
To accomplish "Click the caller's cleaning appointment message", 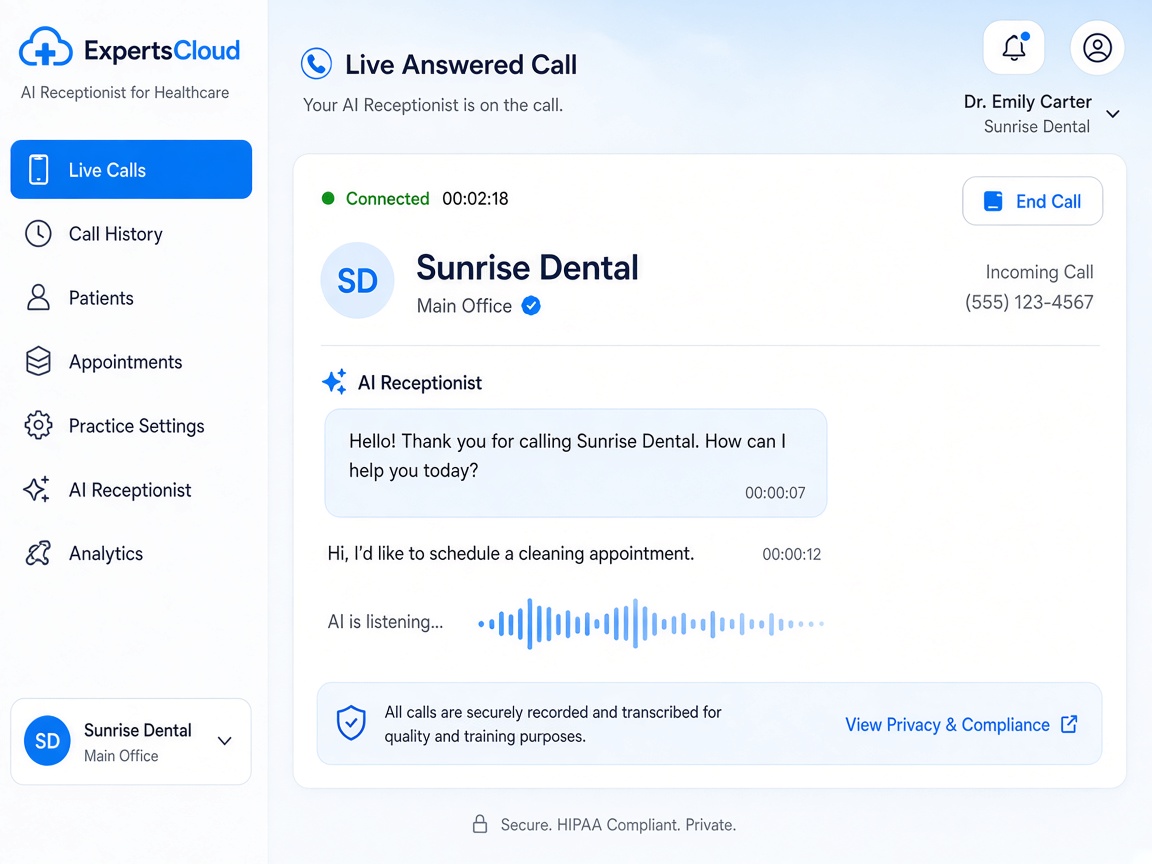I will pyautogui.click(x=511, y=553).
